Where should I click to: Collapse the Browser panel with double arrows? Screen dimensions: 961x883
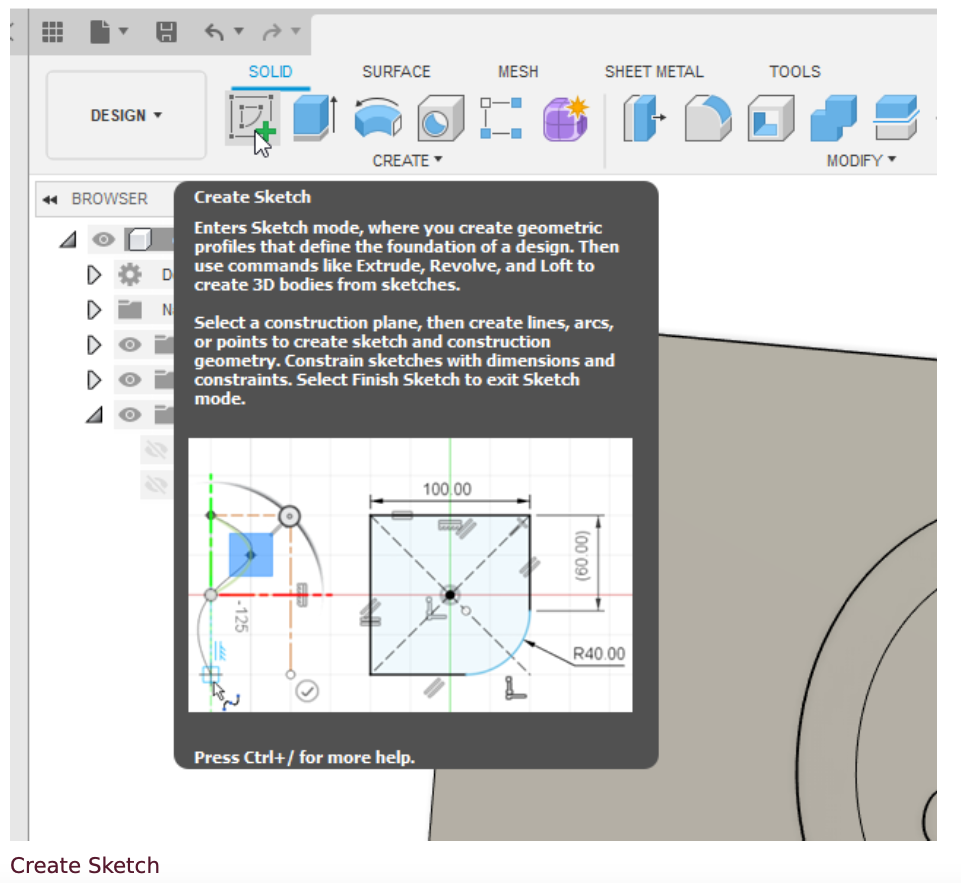(50, 200)
